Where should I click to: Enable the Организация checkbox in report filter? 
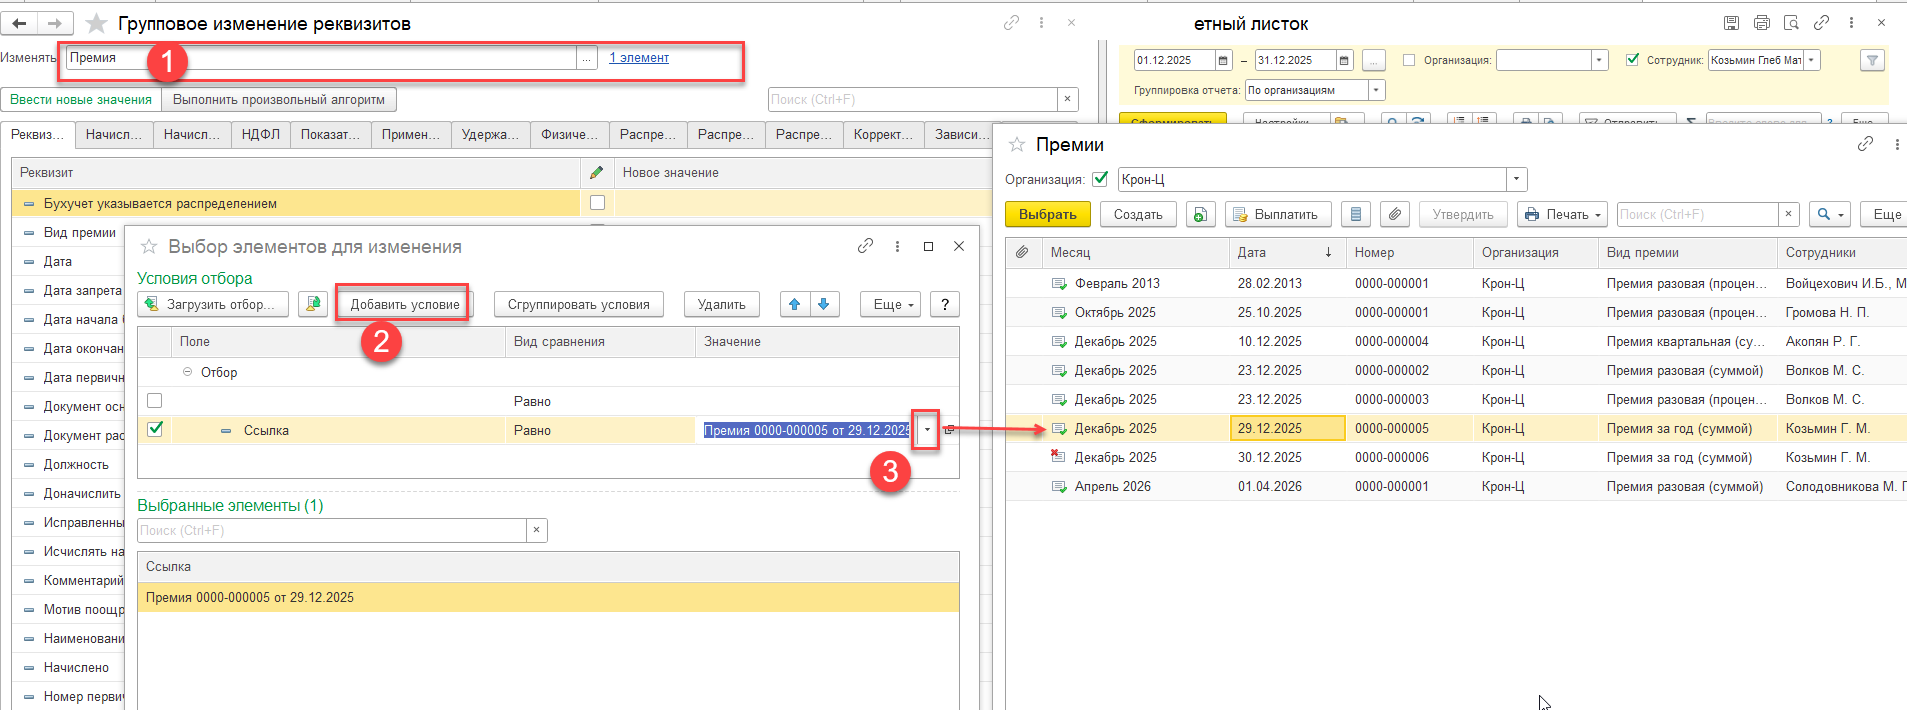point(1409,60)
